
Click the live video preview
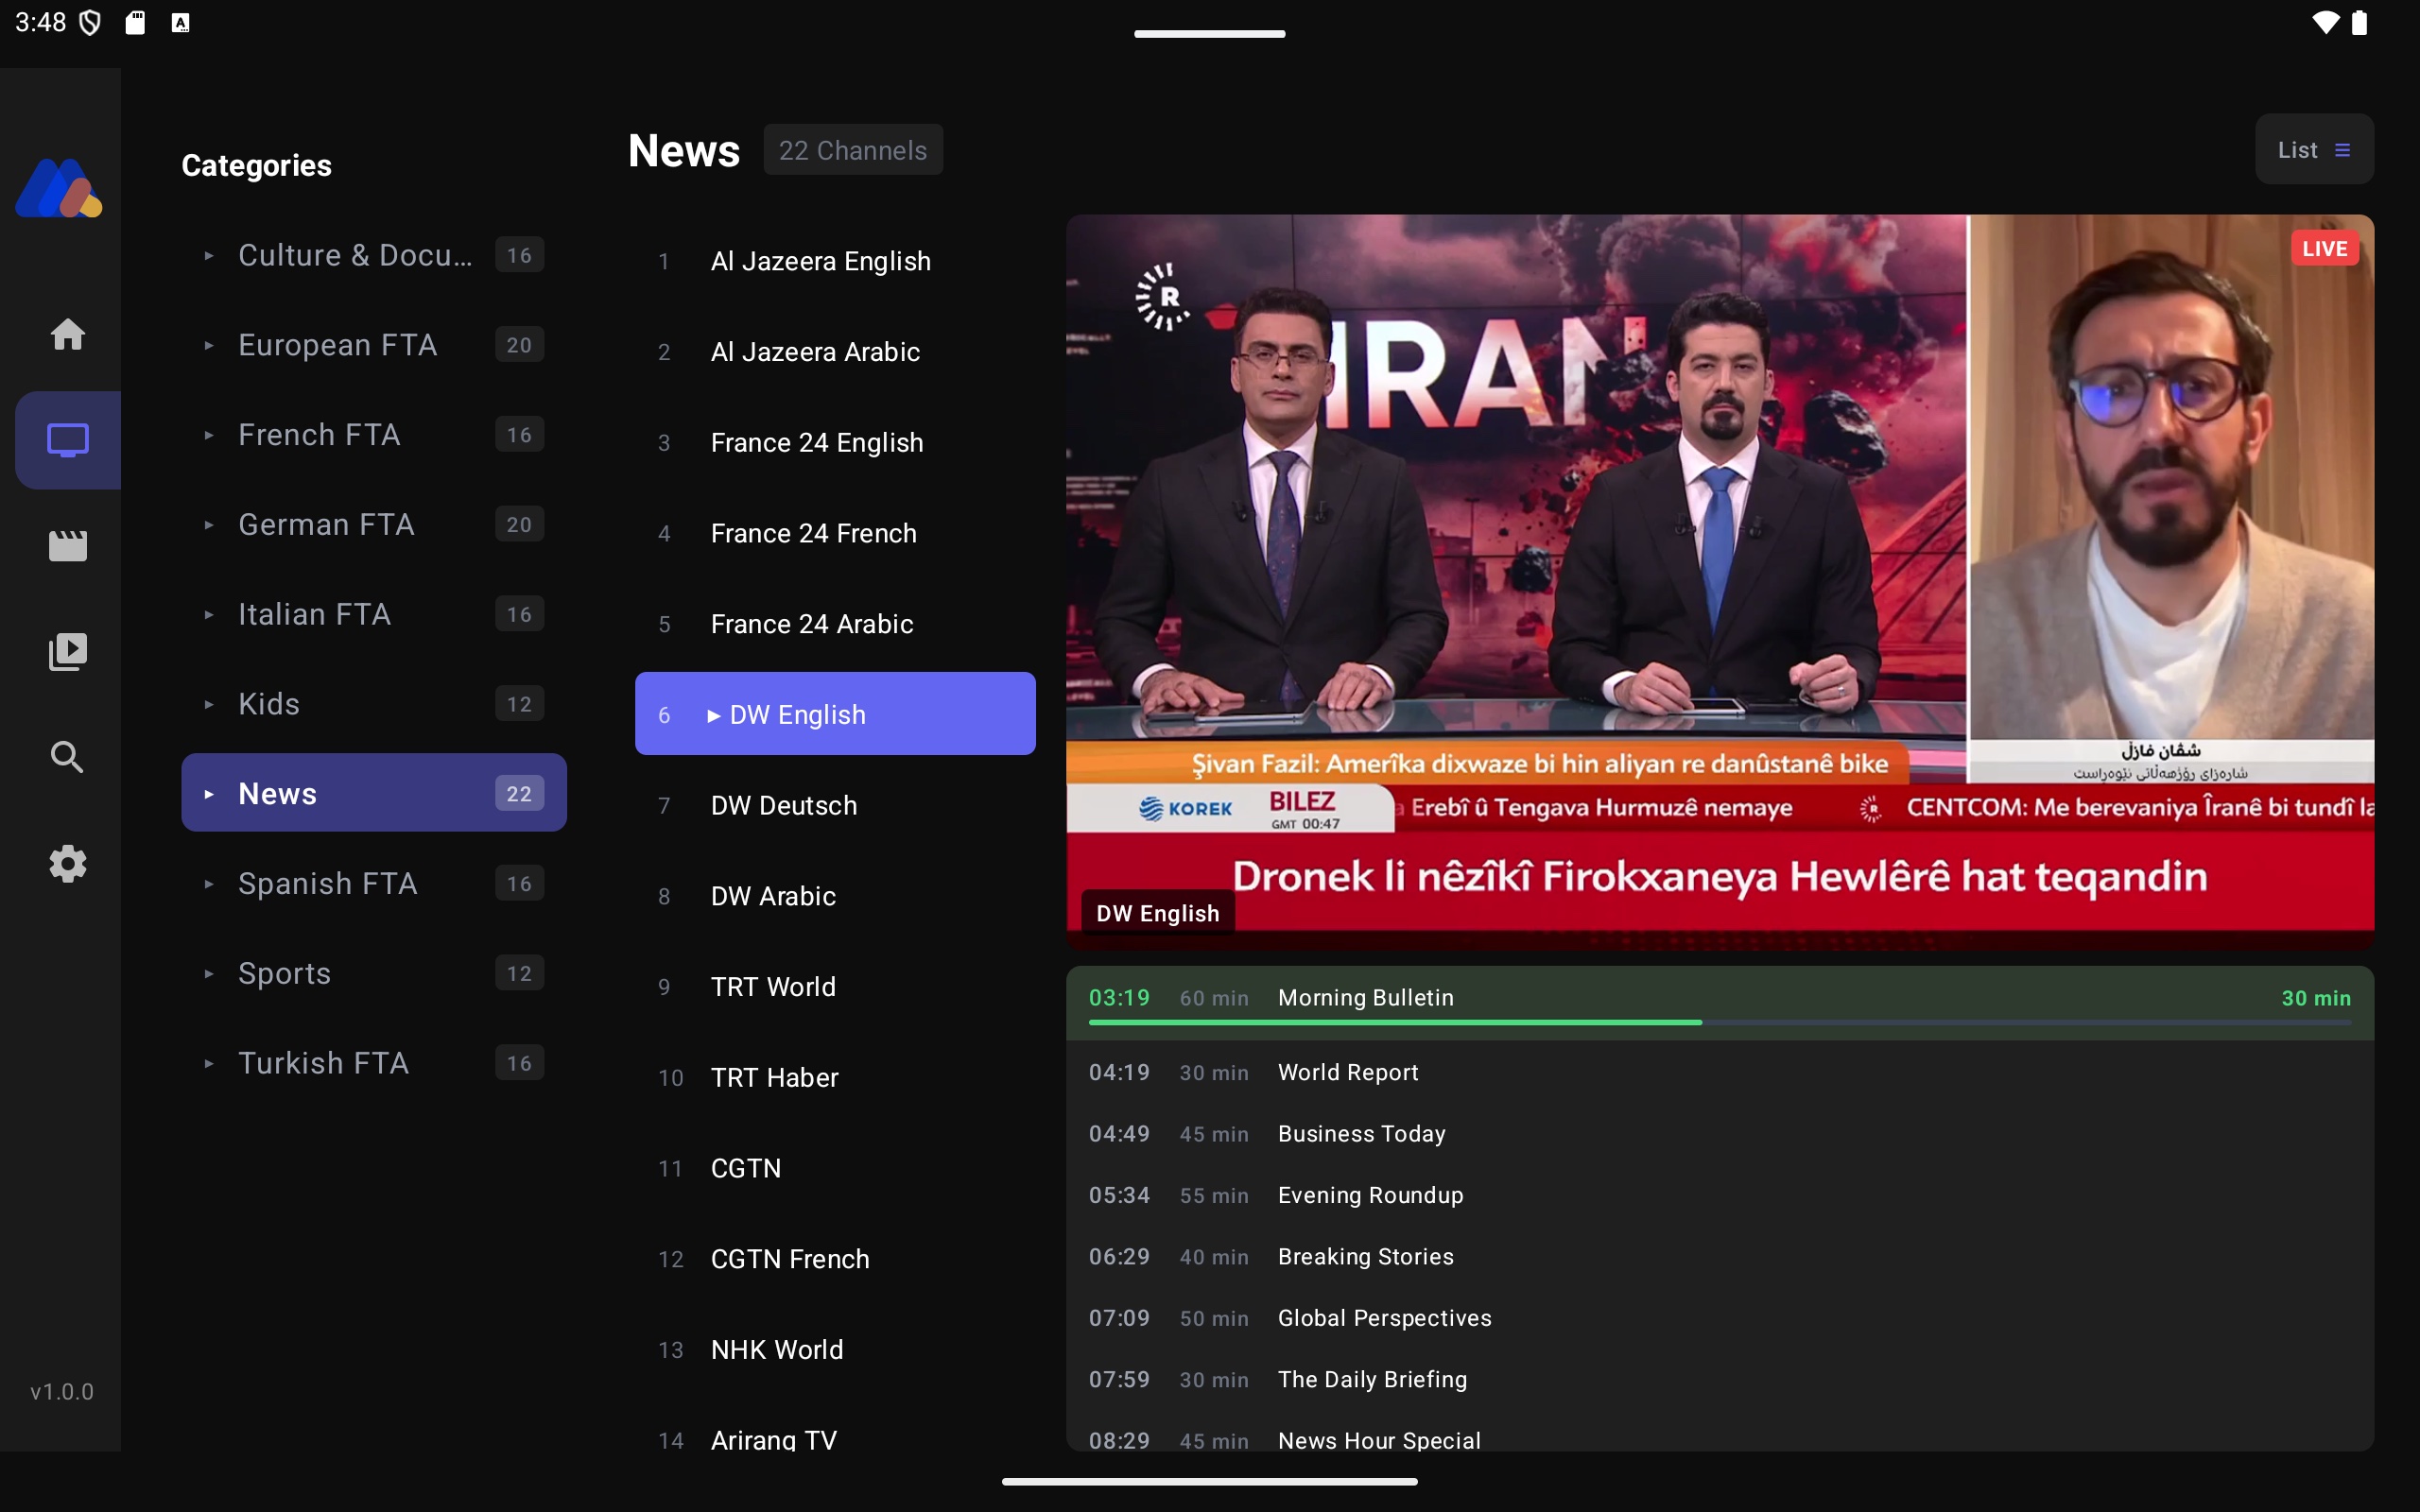[x=1719, y=580]
